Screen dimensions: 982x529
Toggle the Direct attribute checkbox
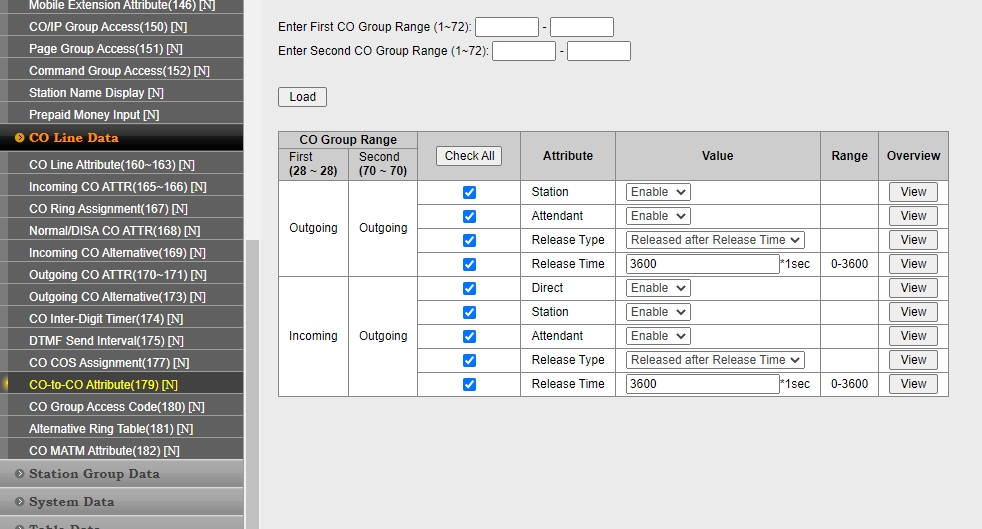coord(469,288)
